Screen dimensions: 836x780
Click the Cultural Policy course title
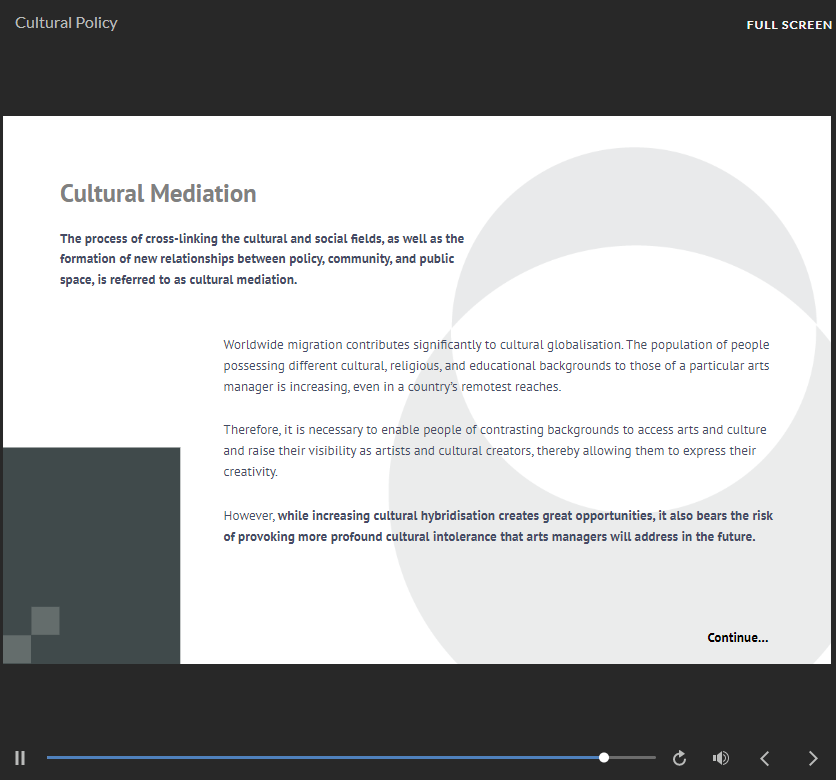click(x=66, y=22)
